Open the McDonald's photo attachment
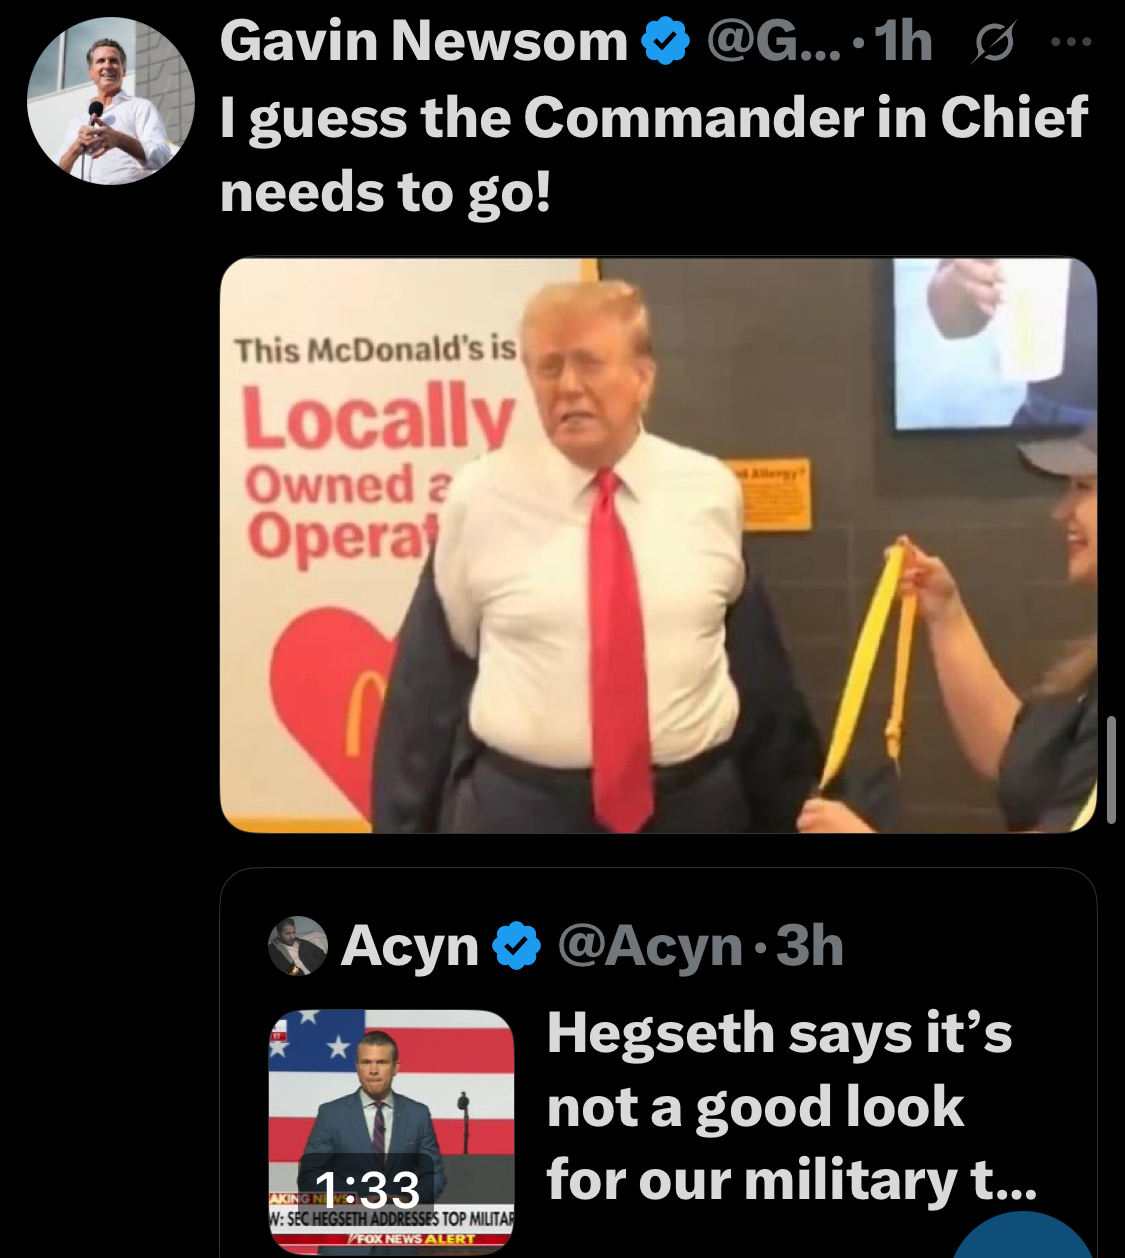 coord(658,545)
